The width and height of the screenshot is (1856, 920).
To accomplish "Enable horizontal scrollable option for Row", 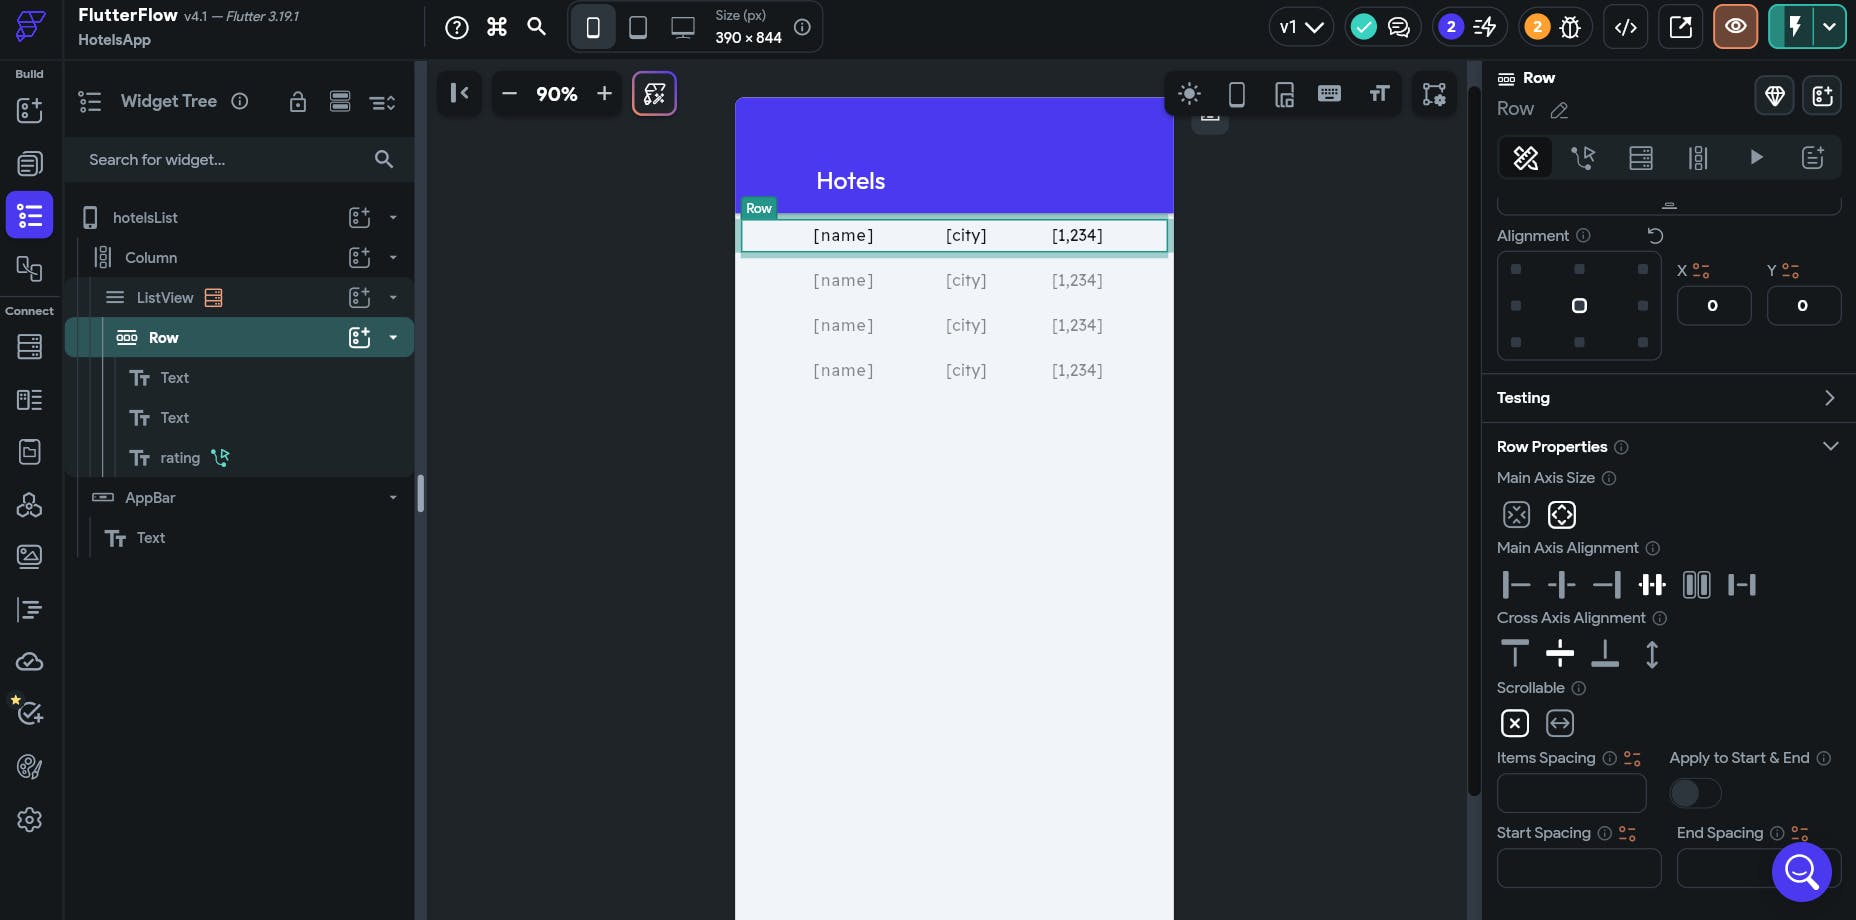I will [1560, 723].
